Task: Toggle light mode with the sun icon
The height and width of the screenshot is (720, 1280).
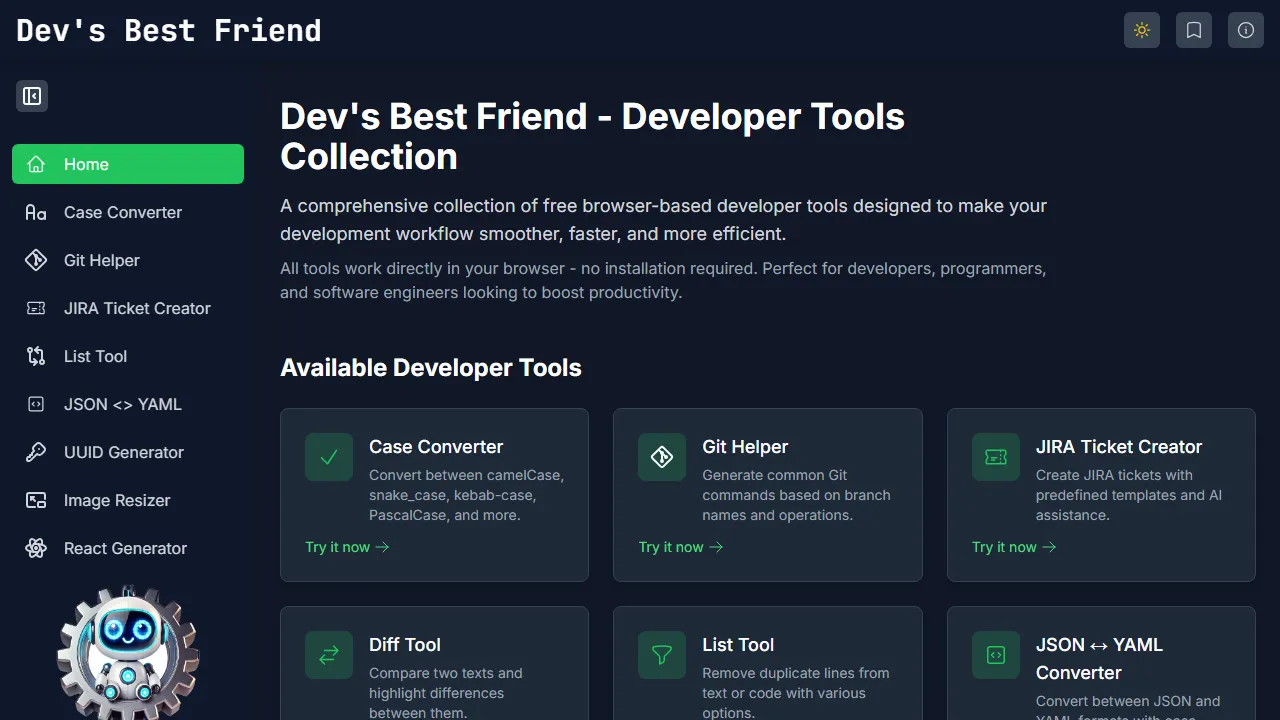Action: (1142, 30)
